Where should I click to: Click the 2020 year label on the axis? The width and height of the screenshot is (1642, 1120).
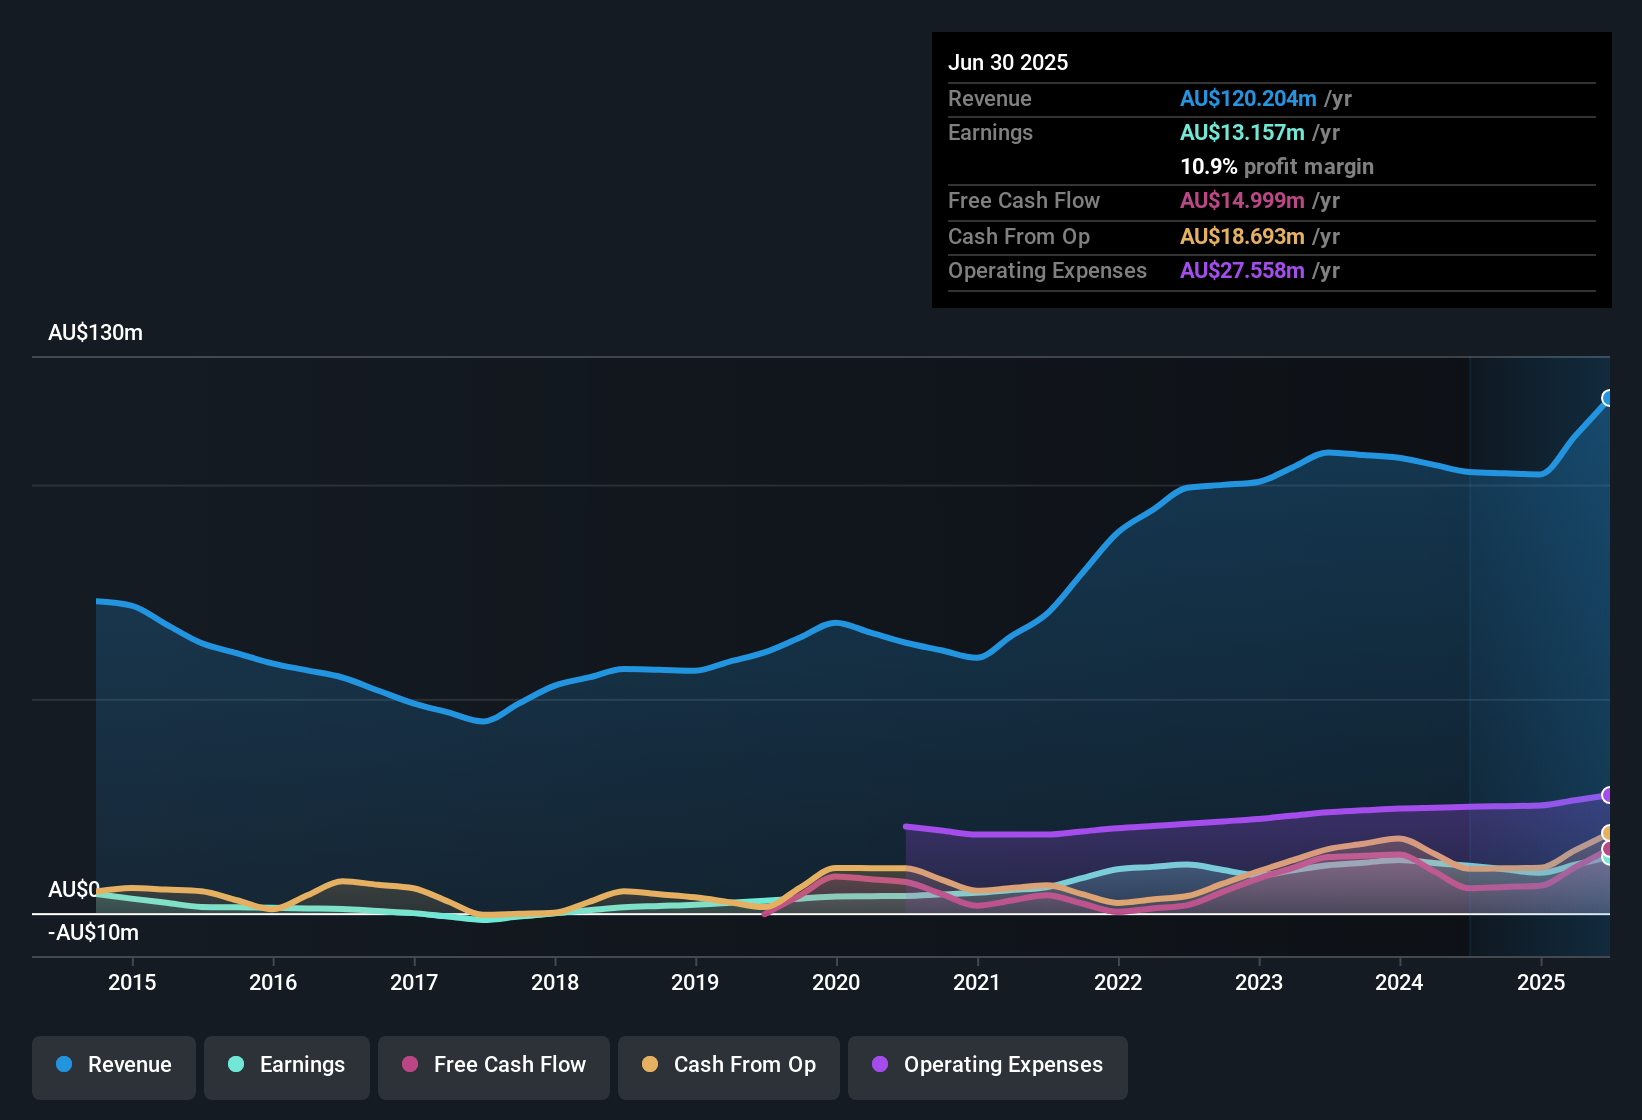click(836, 982)
